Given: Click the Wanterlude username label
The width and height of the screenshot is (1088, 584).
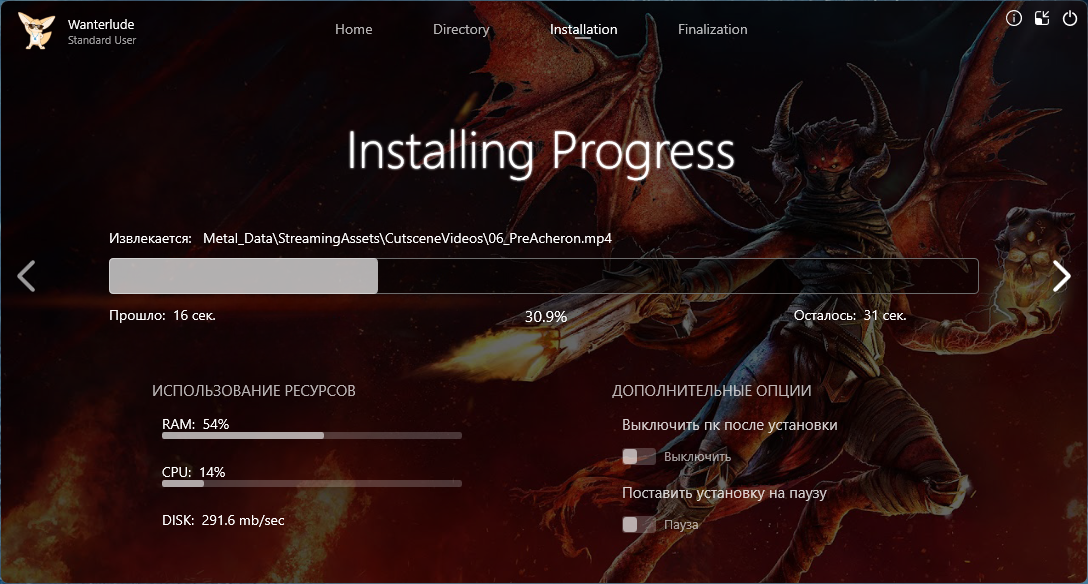Looking at the screenshot, I should pyautogui.click(x=102, y=24).
